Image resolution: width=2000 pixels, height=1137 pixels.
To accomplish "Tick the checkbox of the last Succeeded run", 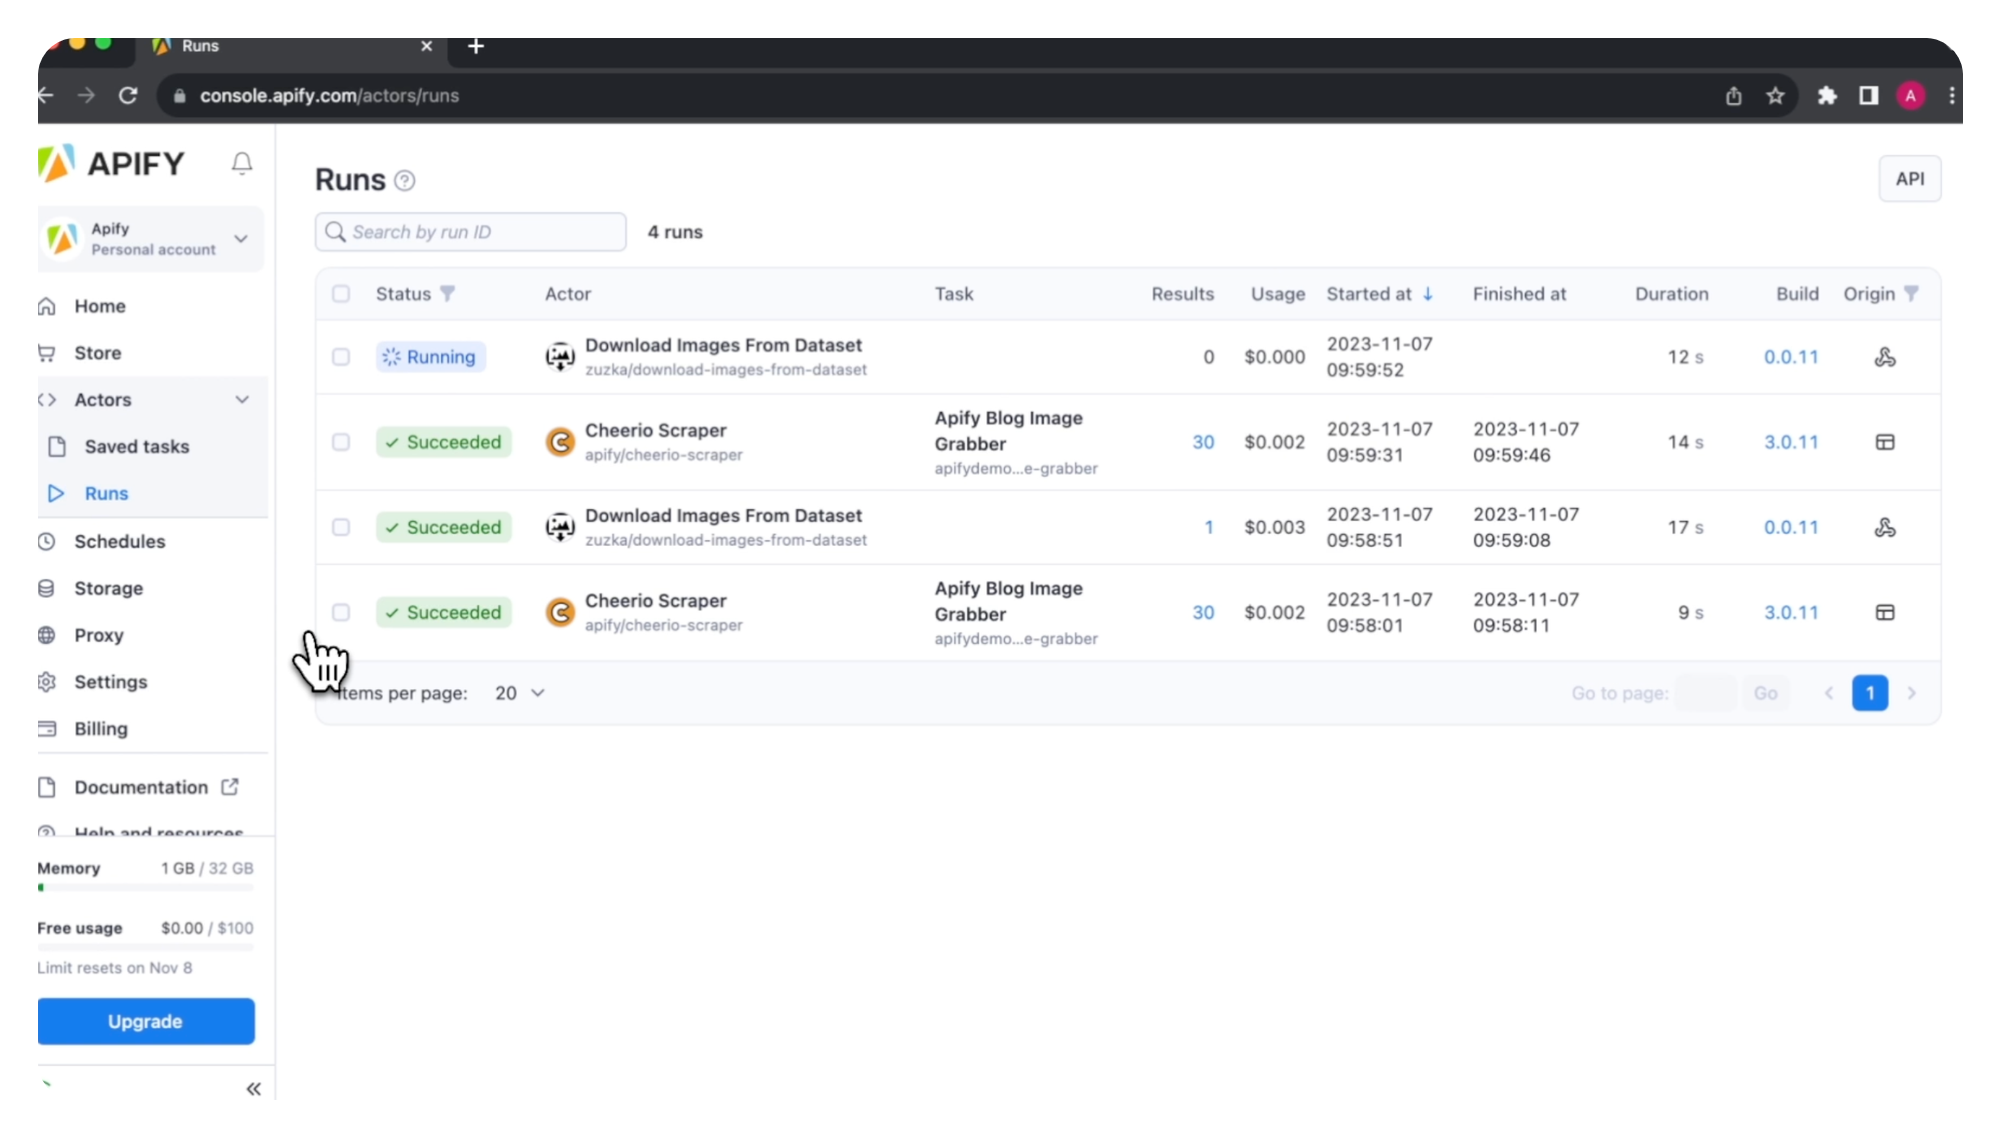I will coord(341,612).
